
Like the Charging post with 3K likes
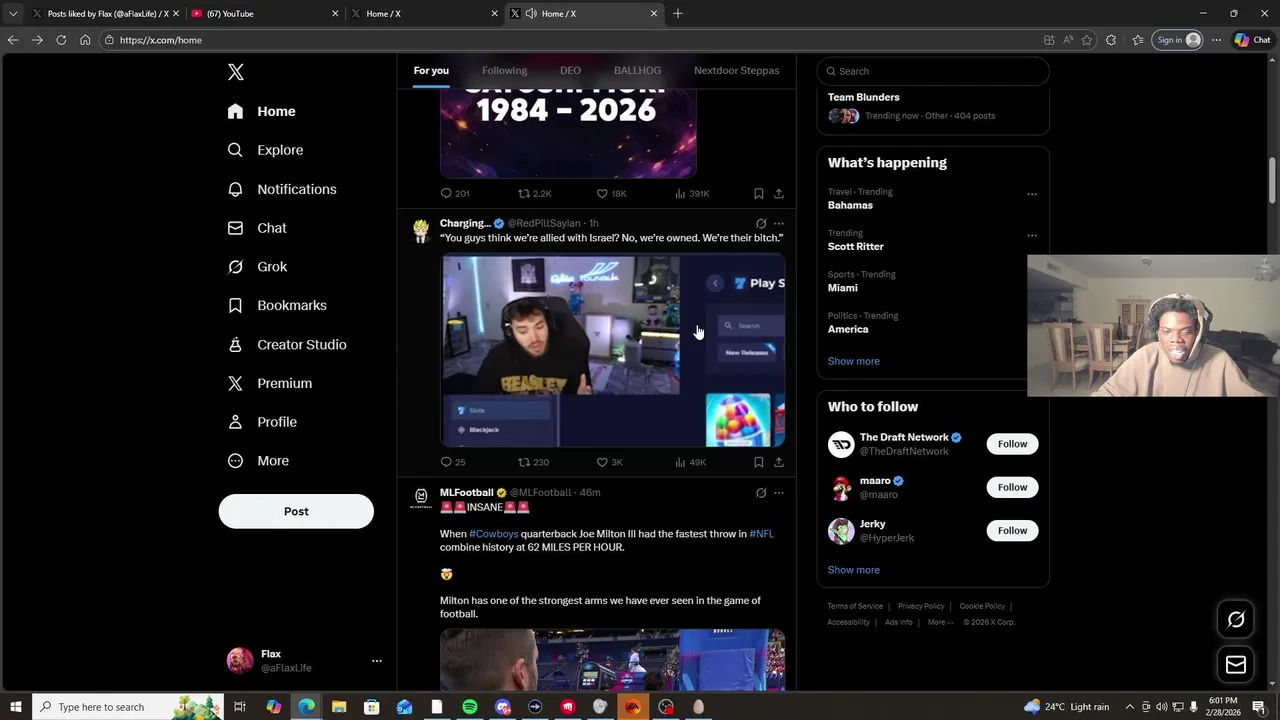[610, 462]
